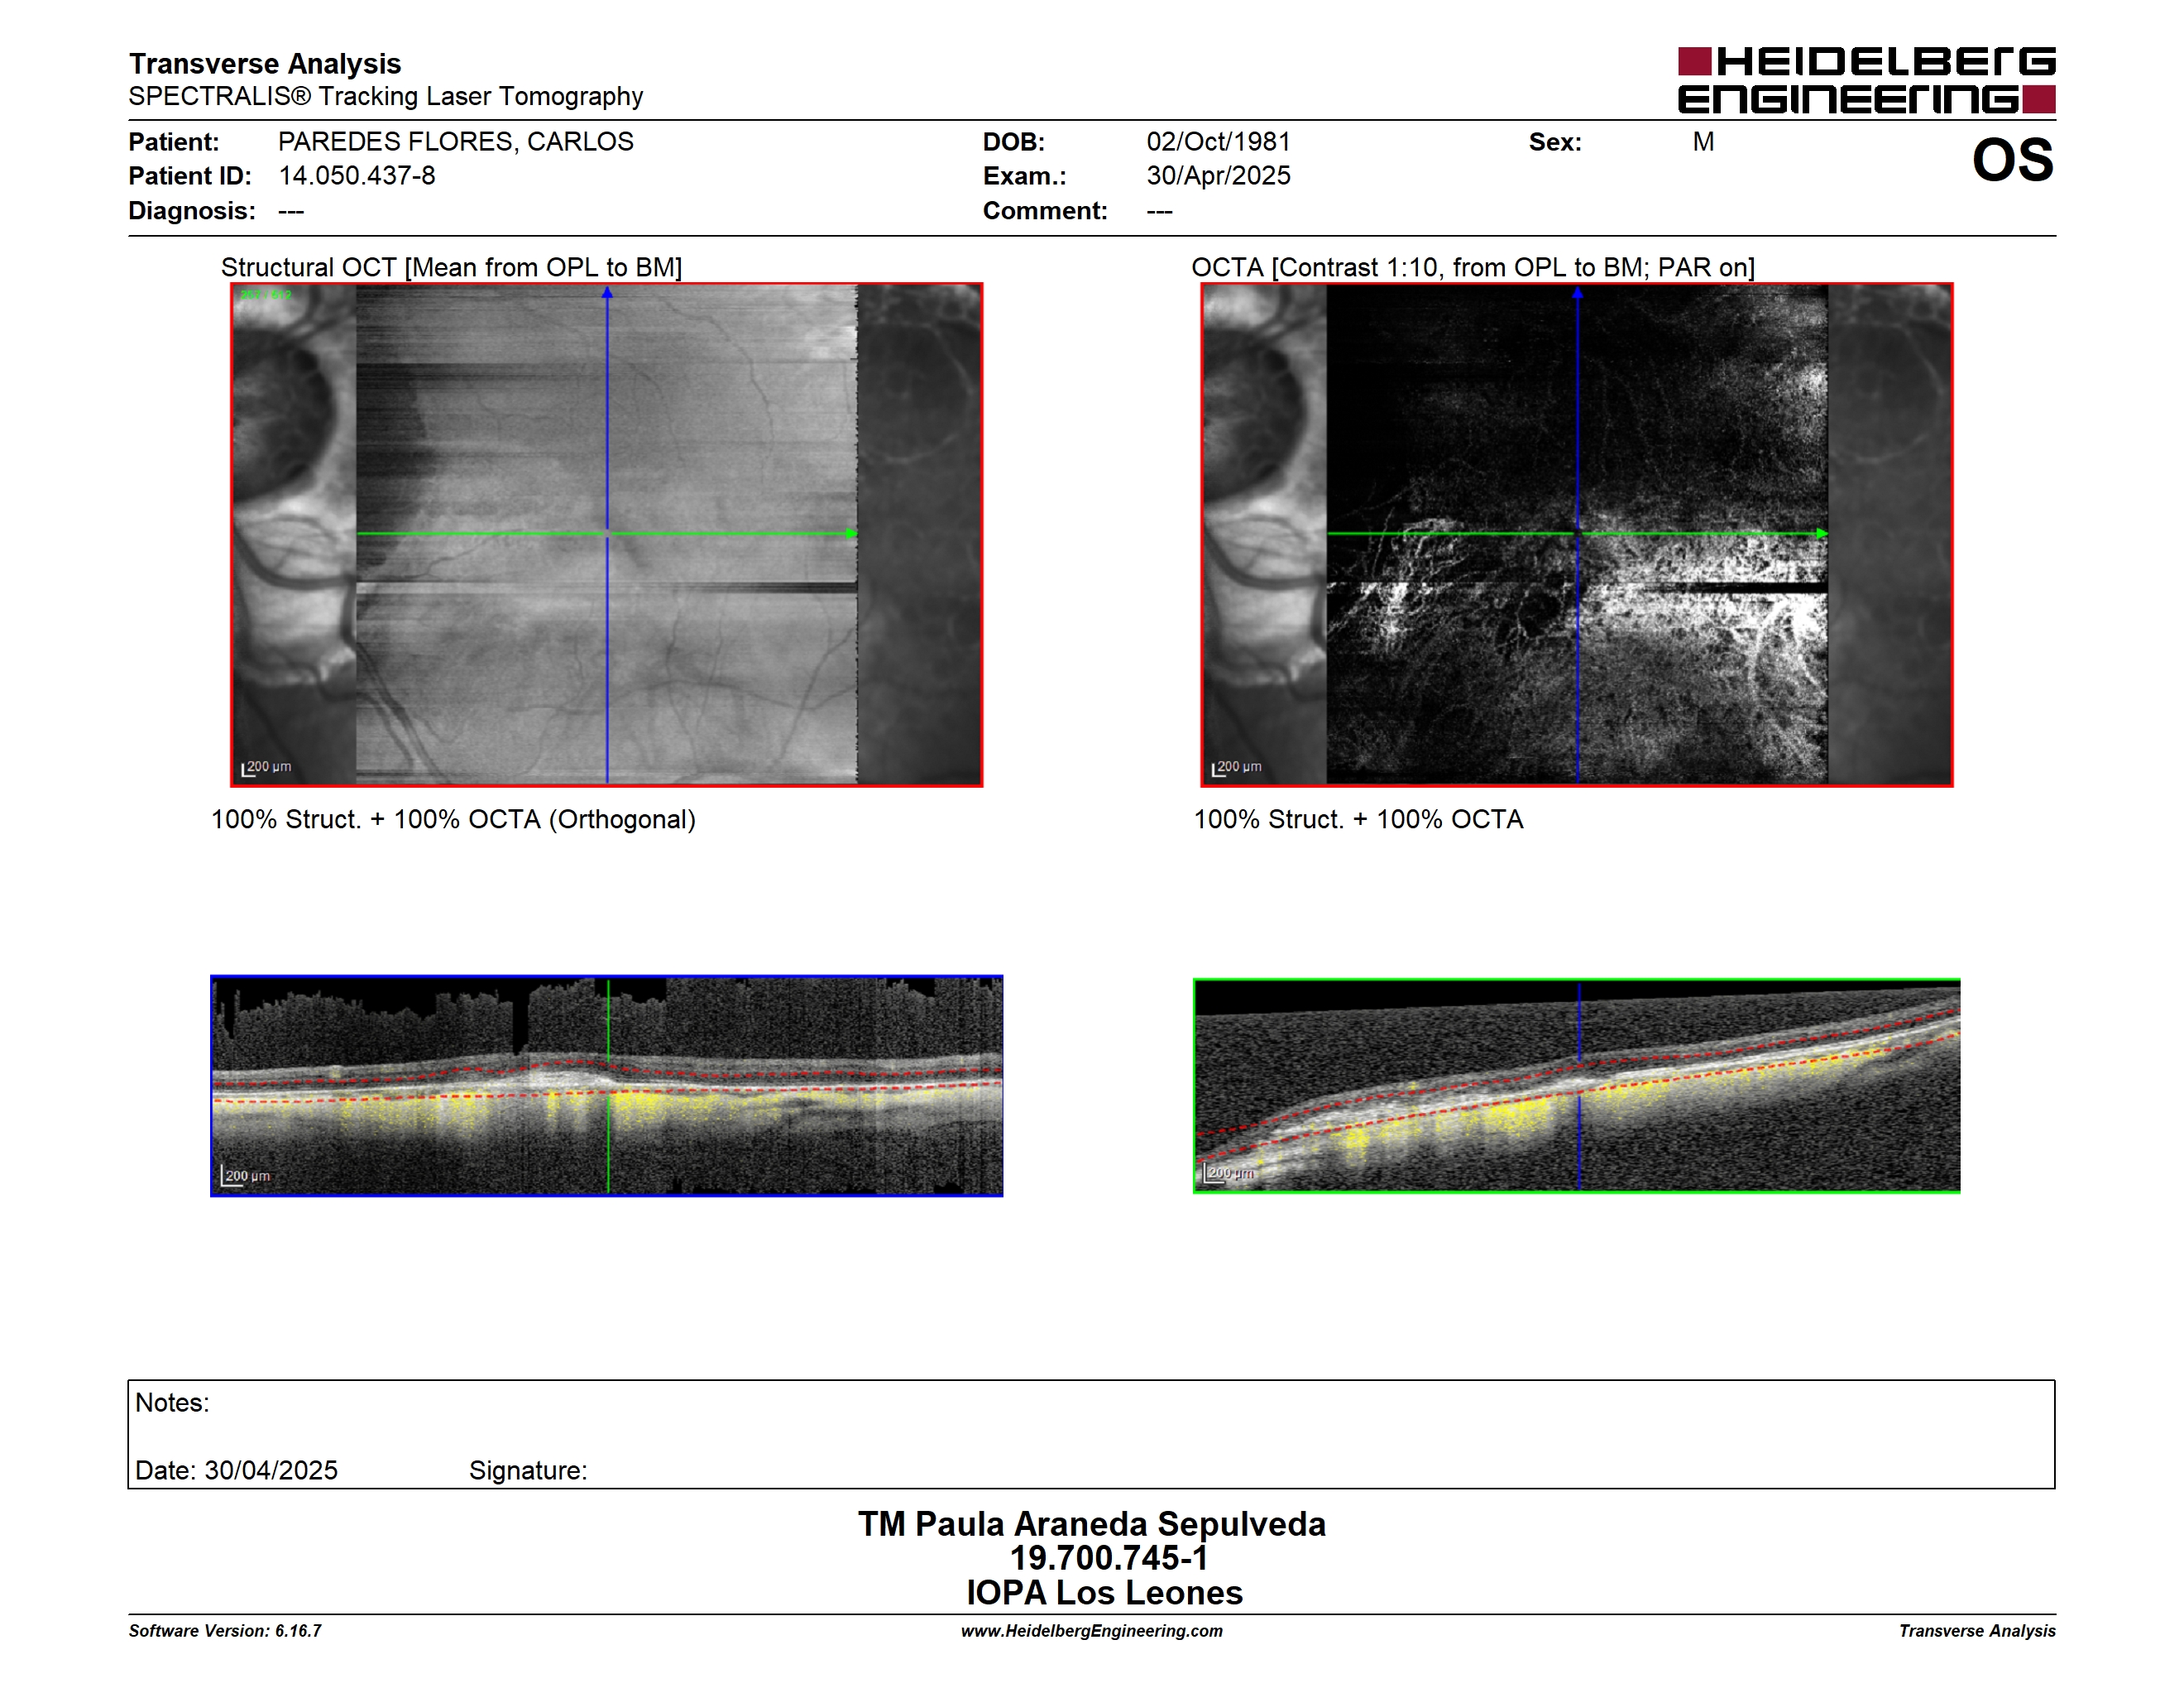Click the blue arrow marker atop Structural OCT

point(607,293)
